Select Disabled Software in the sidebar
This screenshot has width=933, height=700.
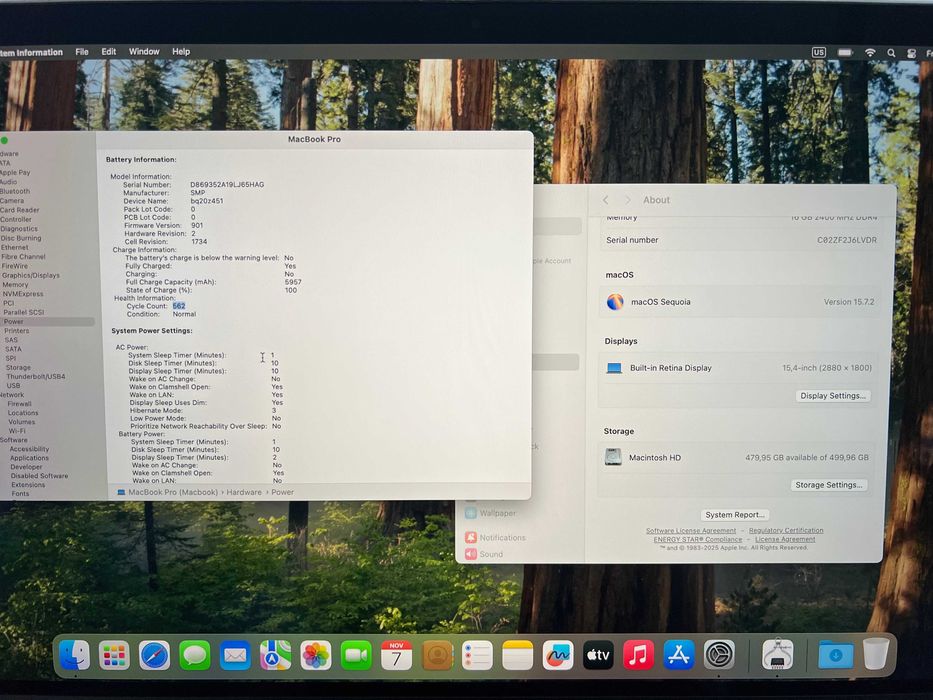pos(39,476)
